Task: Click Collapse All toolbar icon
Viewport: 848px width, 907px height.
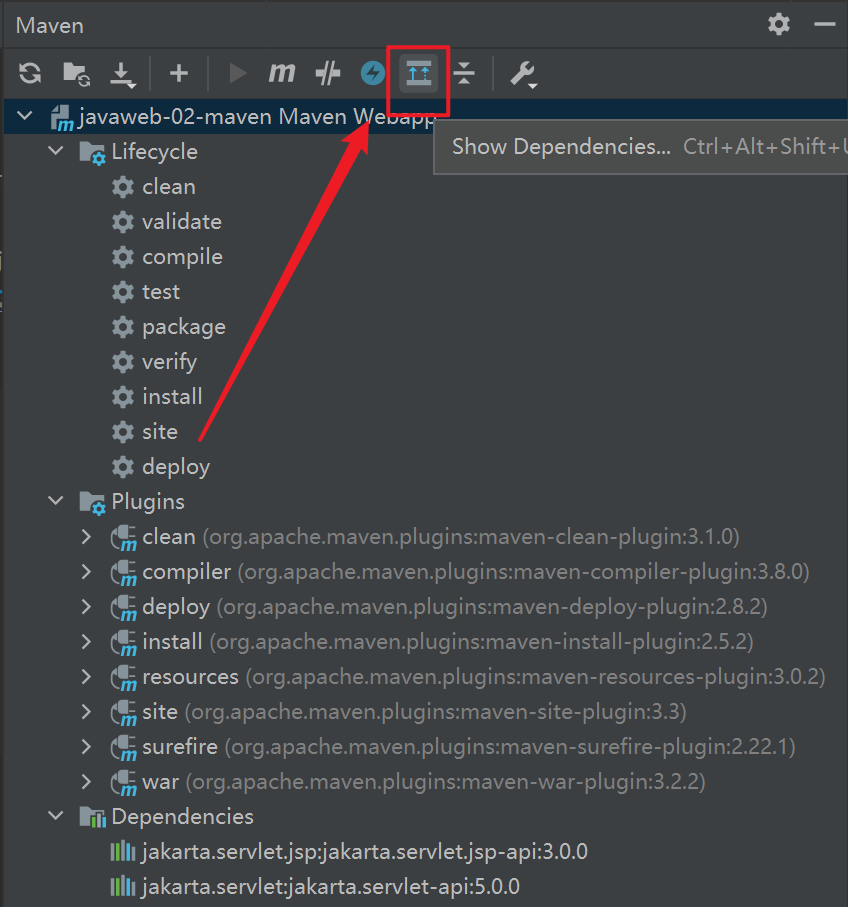Action: (464, 73)
